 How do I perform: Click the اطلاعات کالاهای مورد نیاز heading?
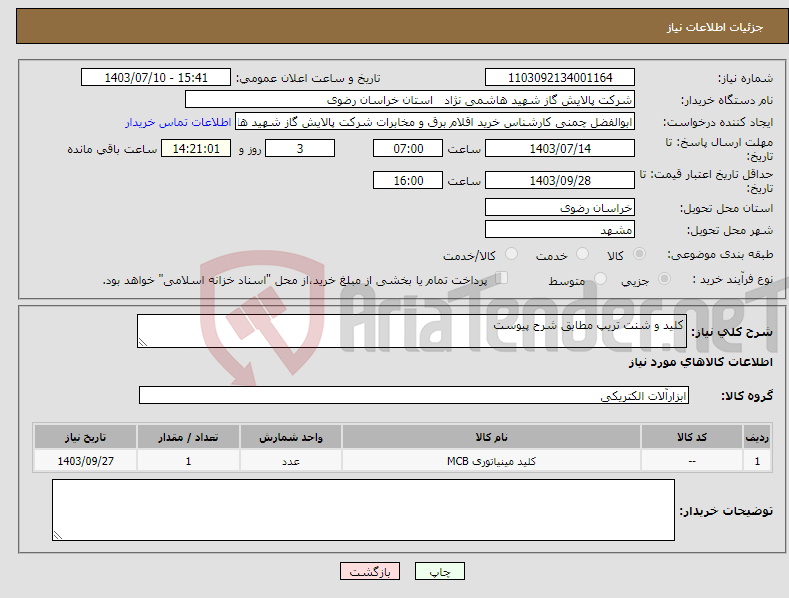tap(700, 362)
